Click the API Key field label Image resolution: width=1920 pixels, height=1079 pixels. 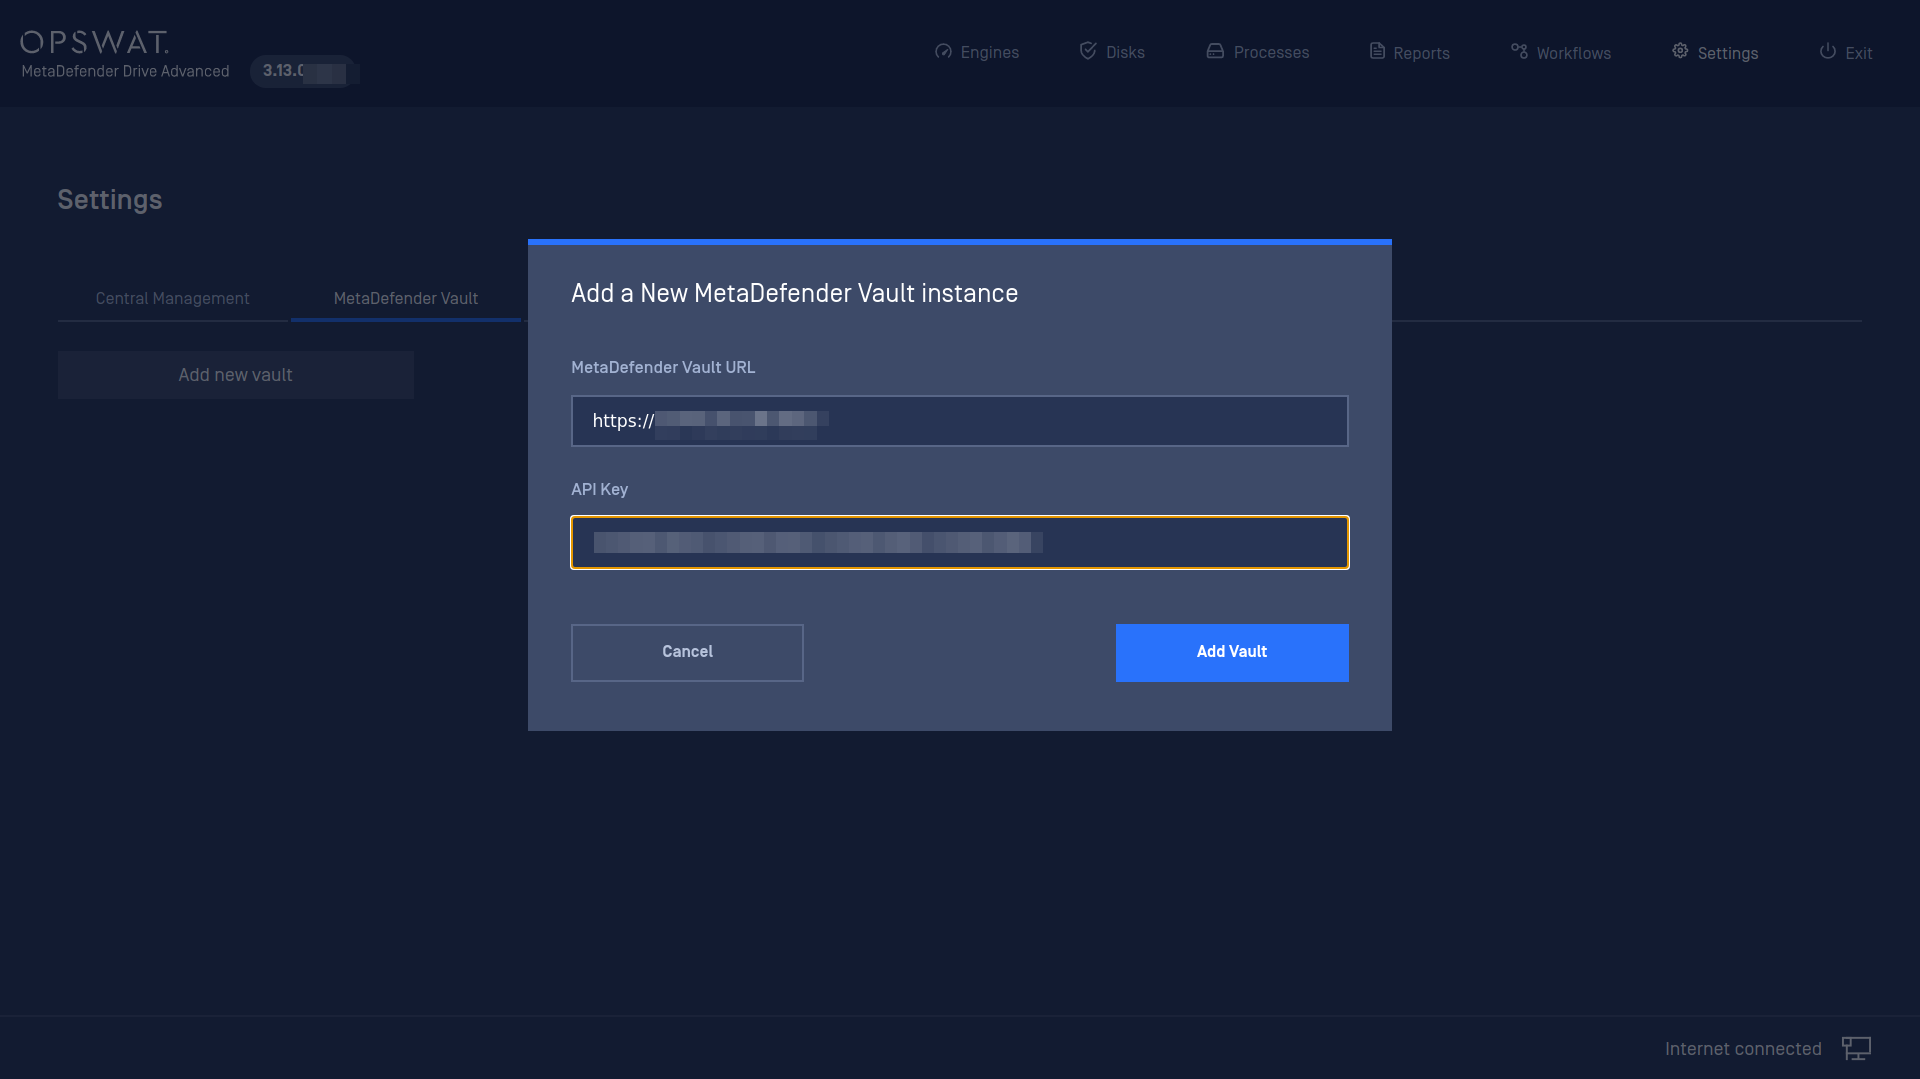pyautogui.click(x=599, y=489)
